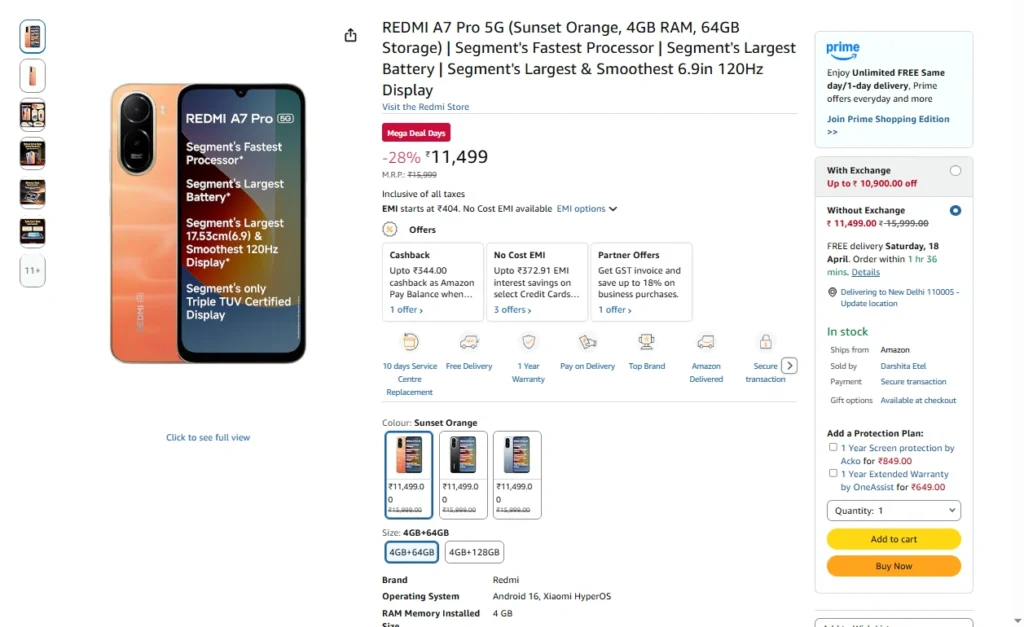Open the Quantity dropdown

point(893,510)
